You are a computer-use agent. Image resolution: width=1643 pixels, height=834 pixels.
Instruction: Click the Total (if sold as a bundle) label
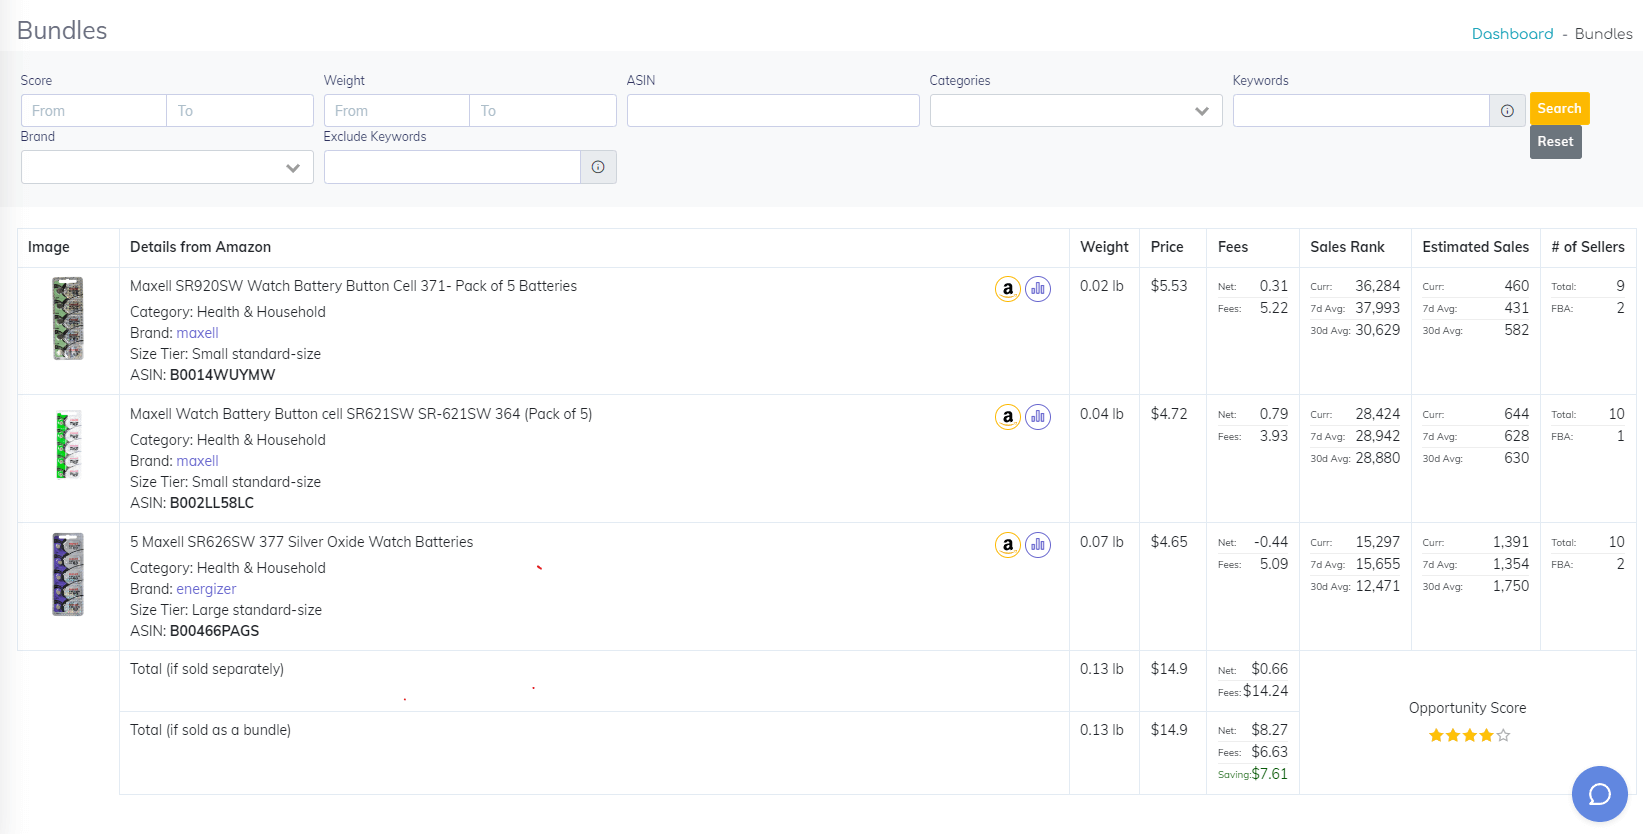[x=210, y=730]
